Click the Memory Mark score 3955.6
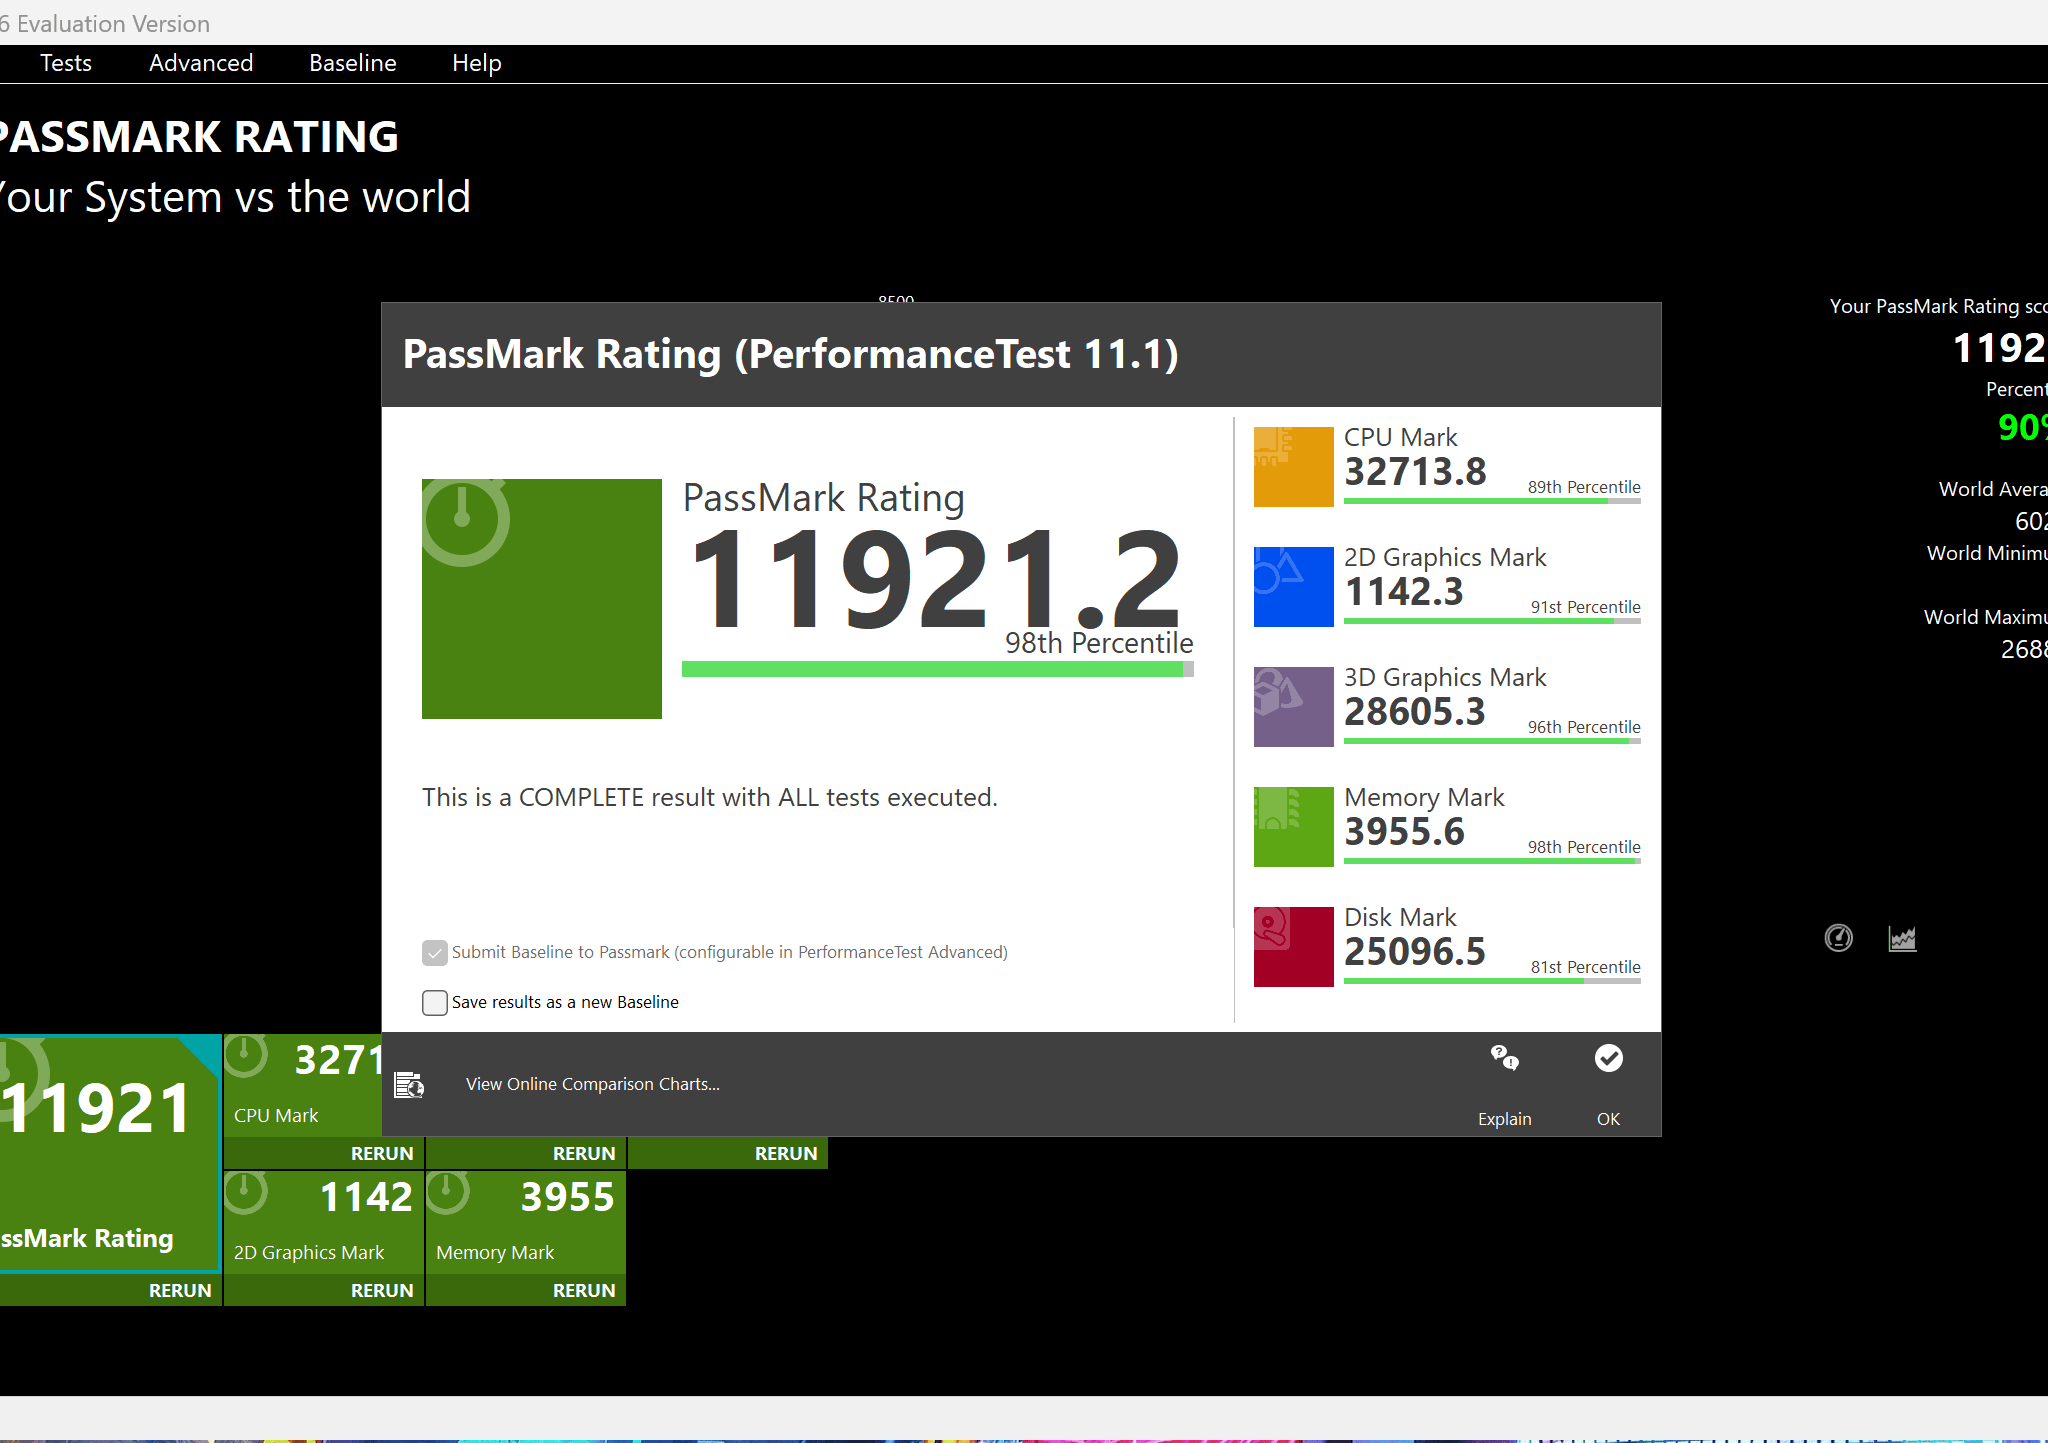 (x=1404, y=832)
